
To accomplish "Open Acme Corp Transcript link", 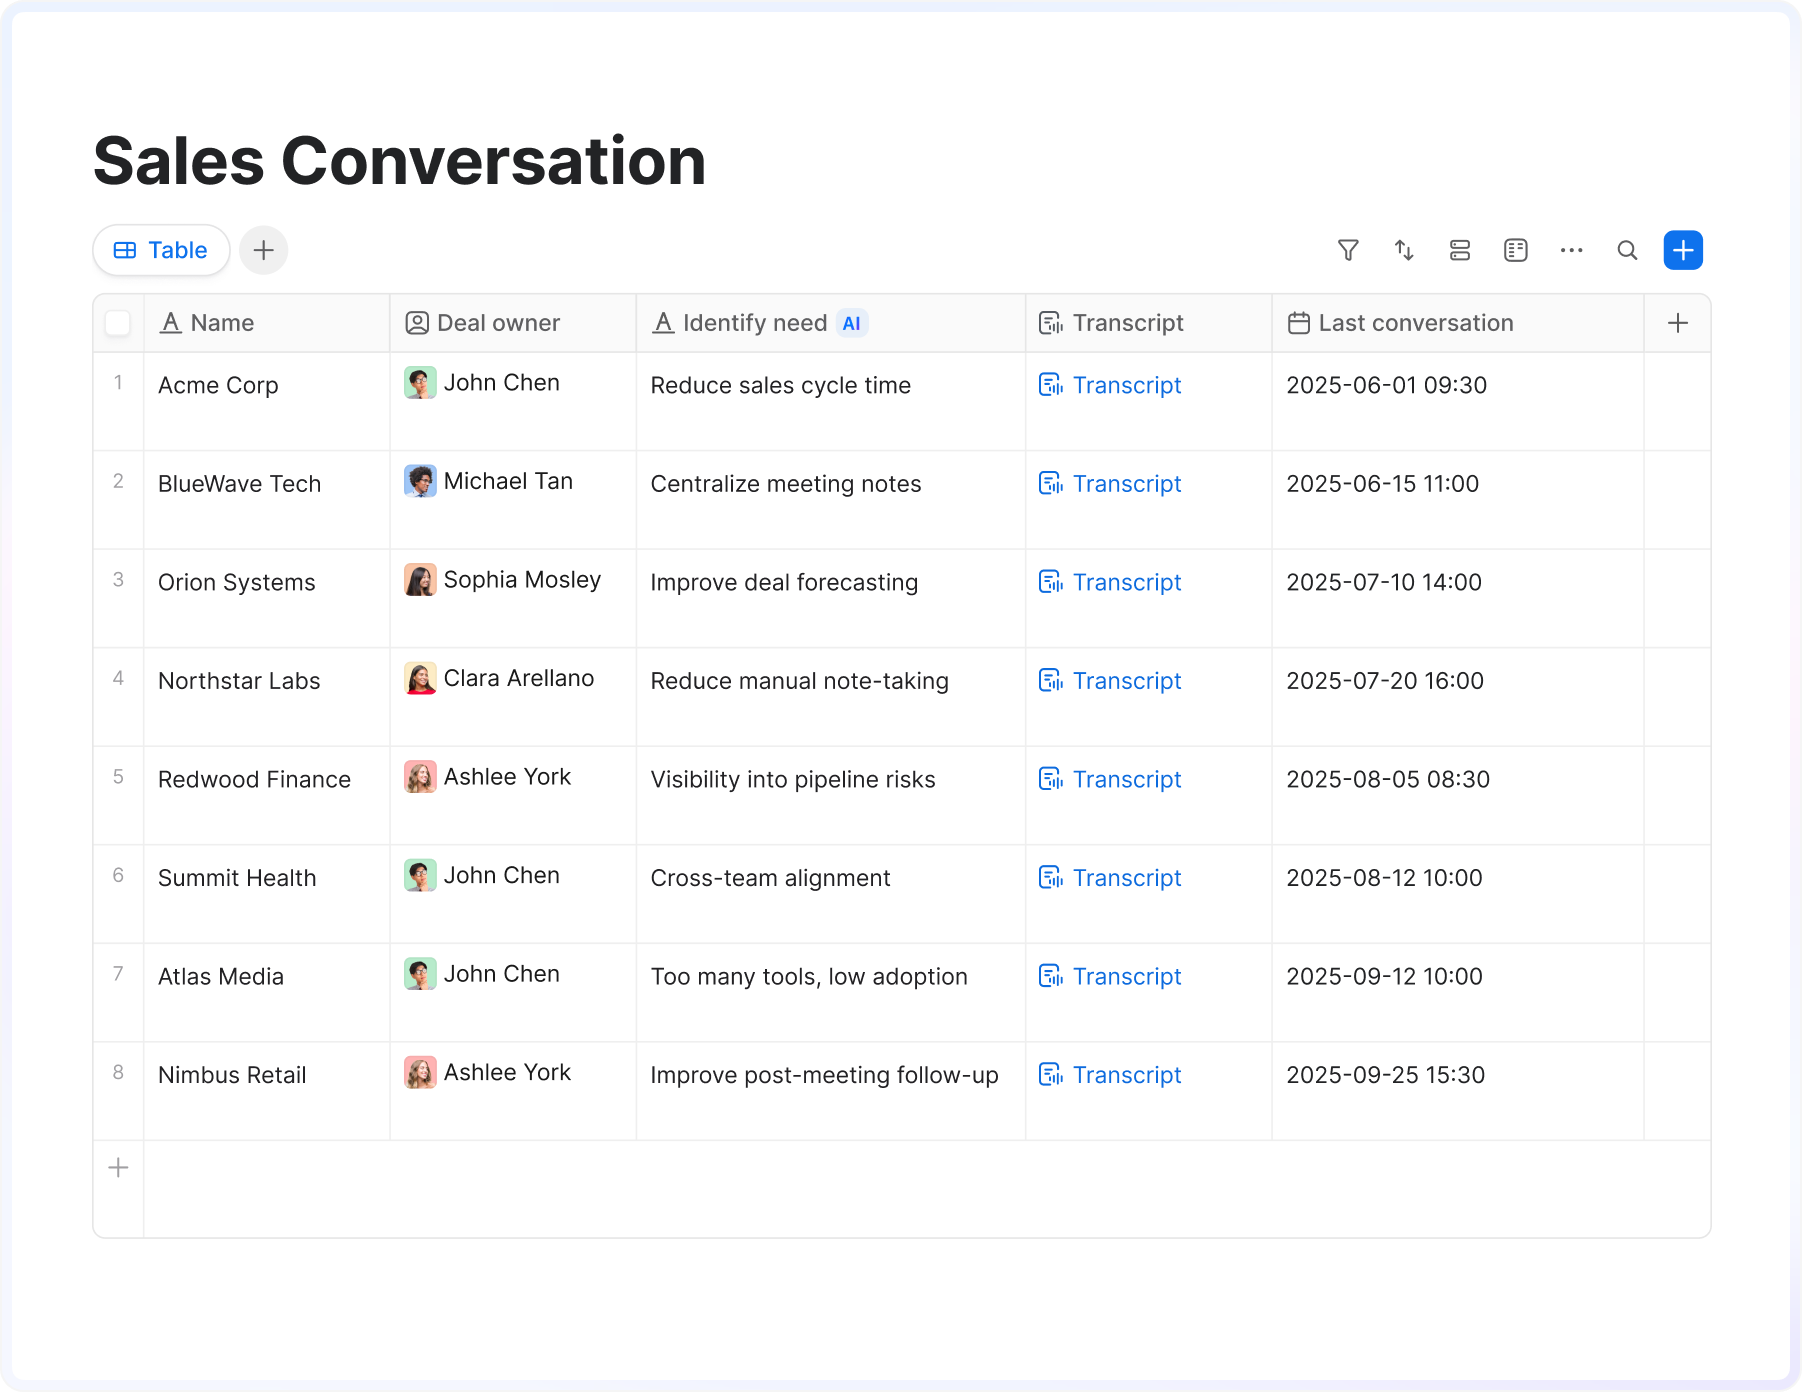I will coord(1126,385).
